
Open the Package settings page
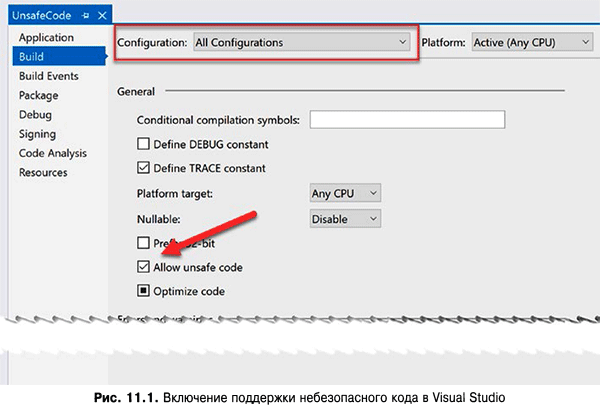[x=38, y=95]
